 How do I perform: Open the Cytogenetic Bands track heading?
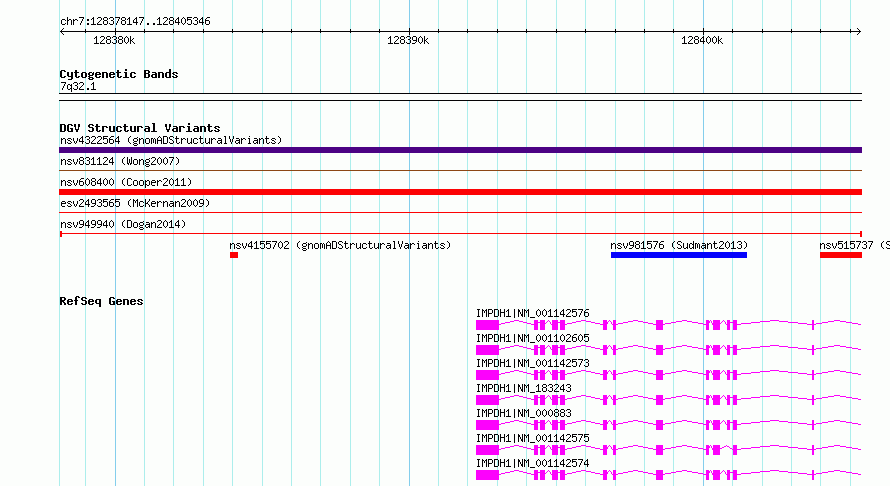(x=119, y=74)
